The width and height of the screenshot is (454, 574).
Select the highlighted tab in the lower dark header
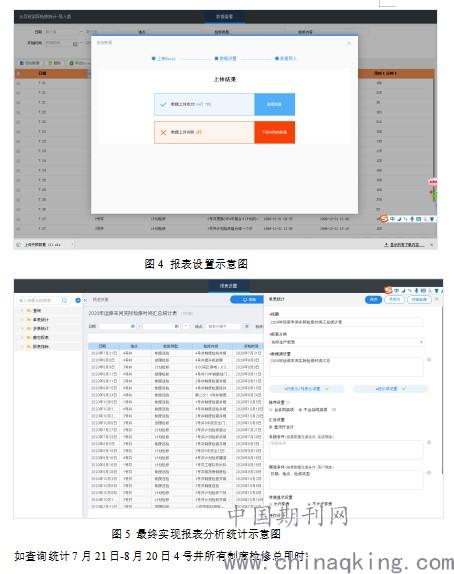[x=228, y=286]
